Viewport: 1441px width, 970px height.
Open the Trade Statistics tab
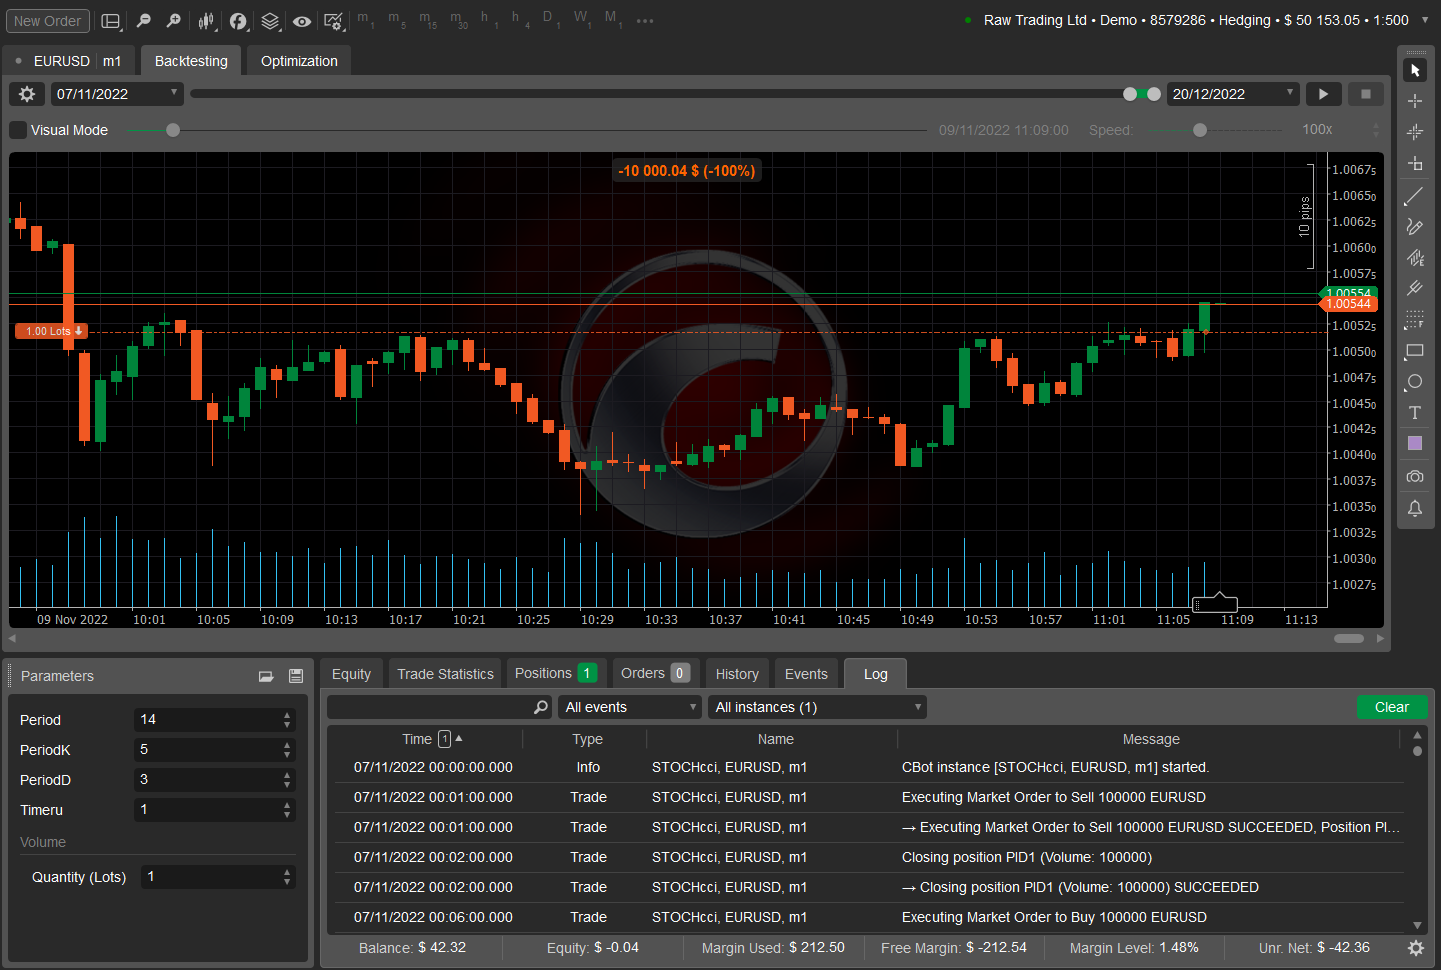[x=445, y=674]
